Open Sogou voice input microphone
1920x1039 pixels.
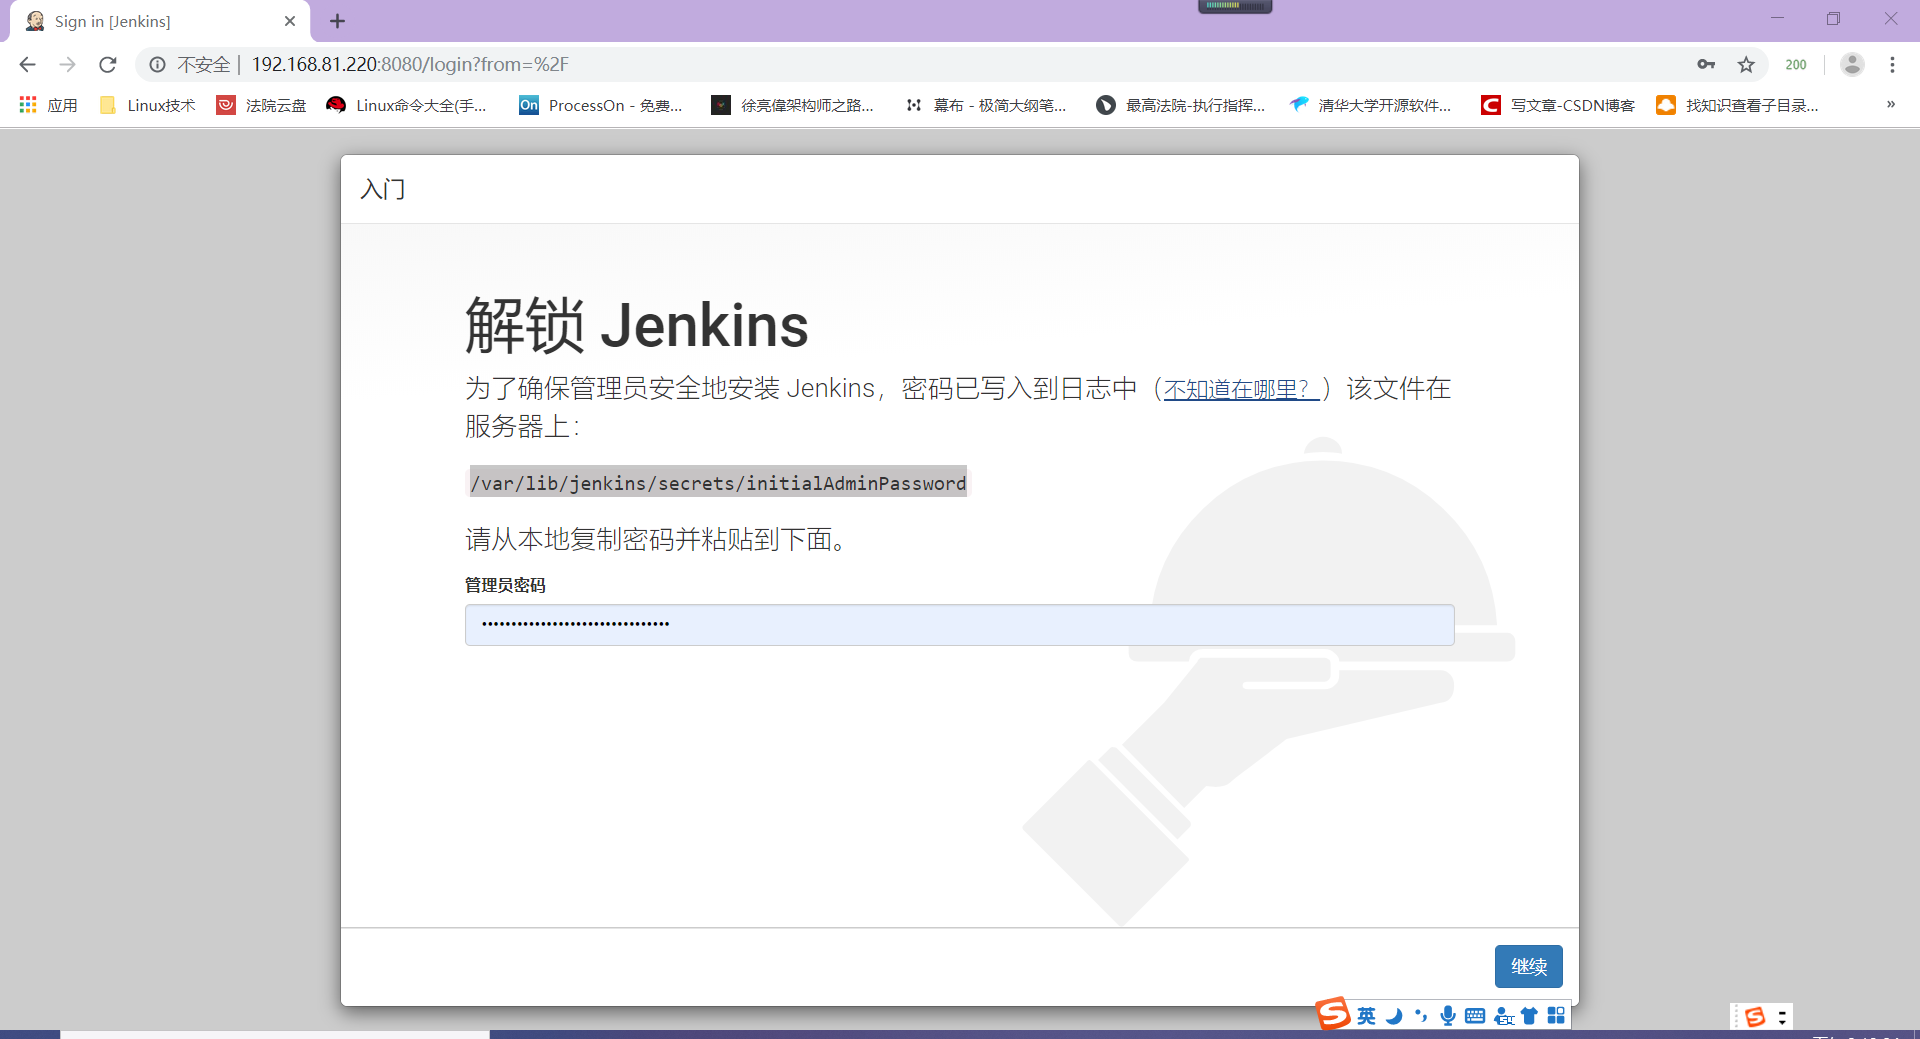[x=1448, y=1015]
